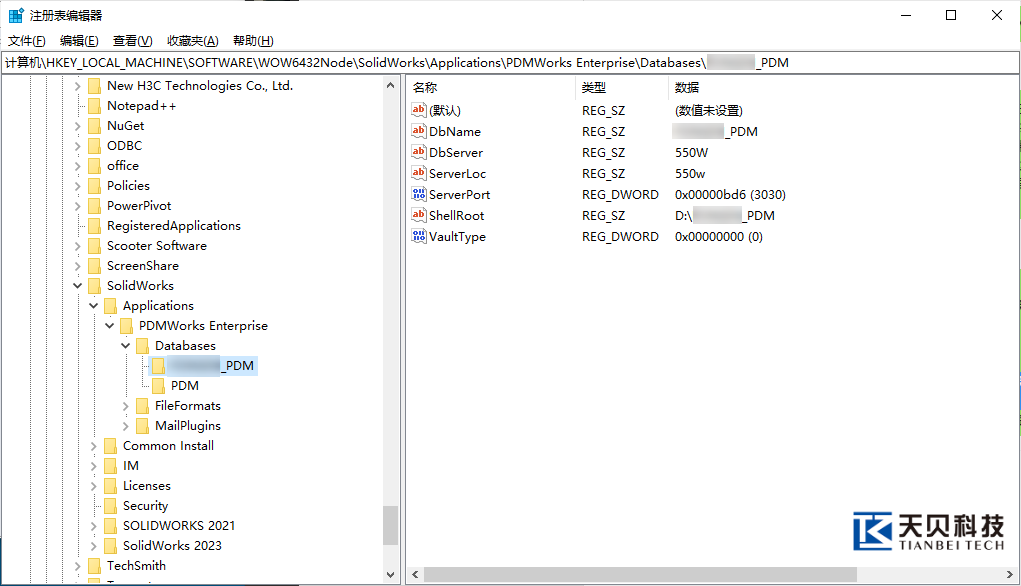Open the 收藏夹(A) menu

(192, 41)
